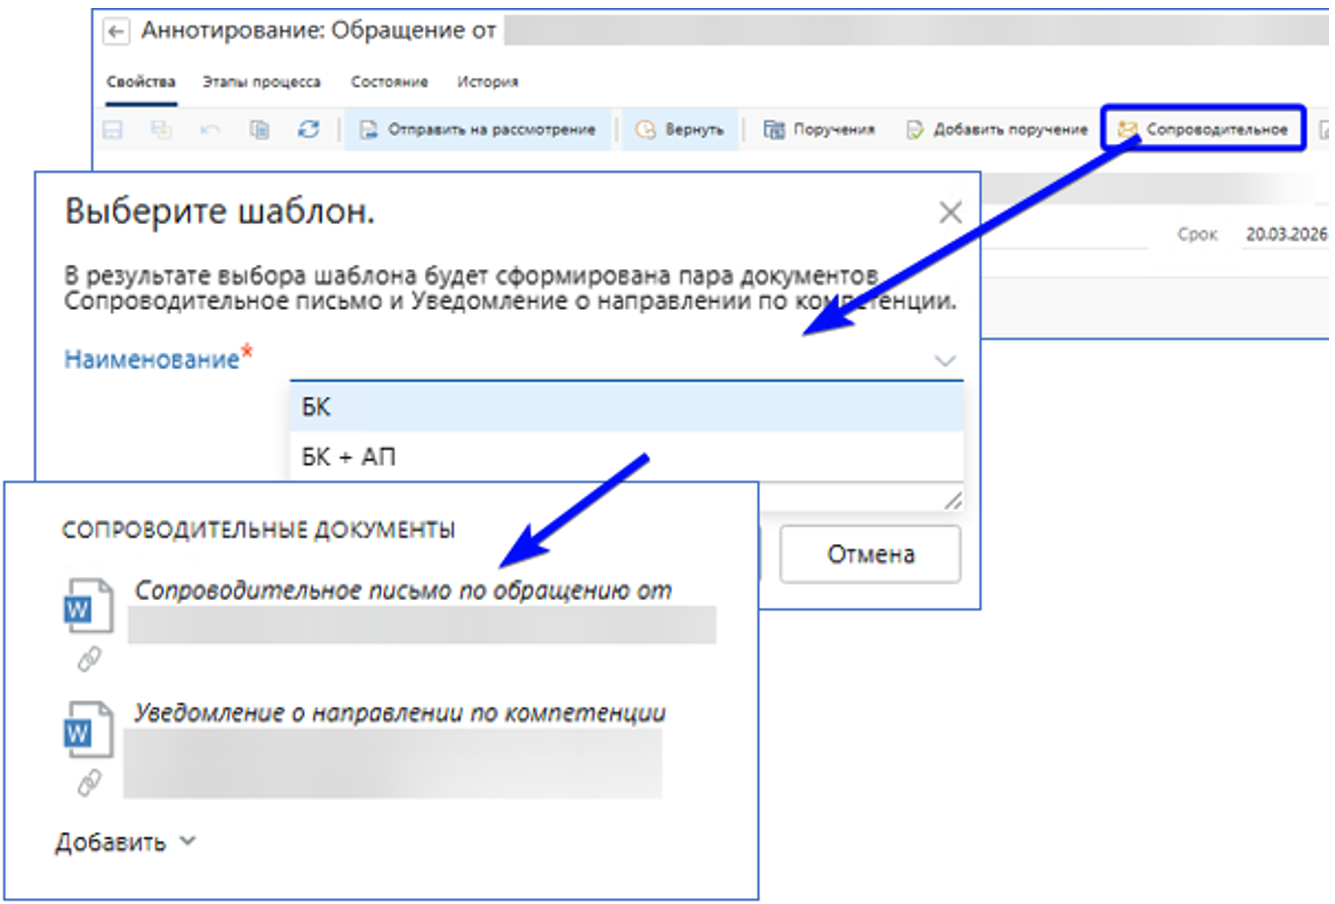Expand the Наименование dropdown chevron

(944, 361)
